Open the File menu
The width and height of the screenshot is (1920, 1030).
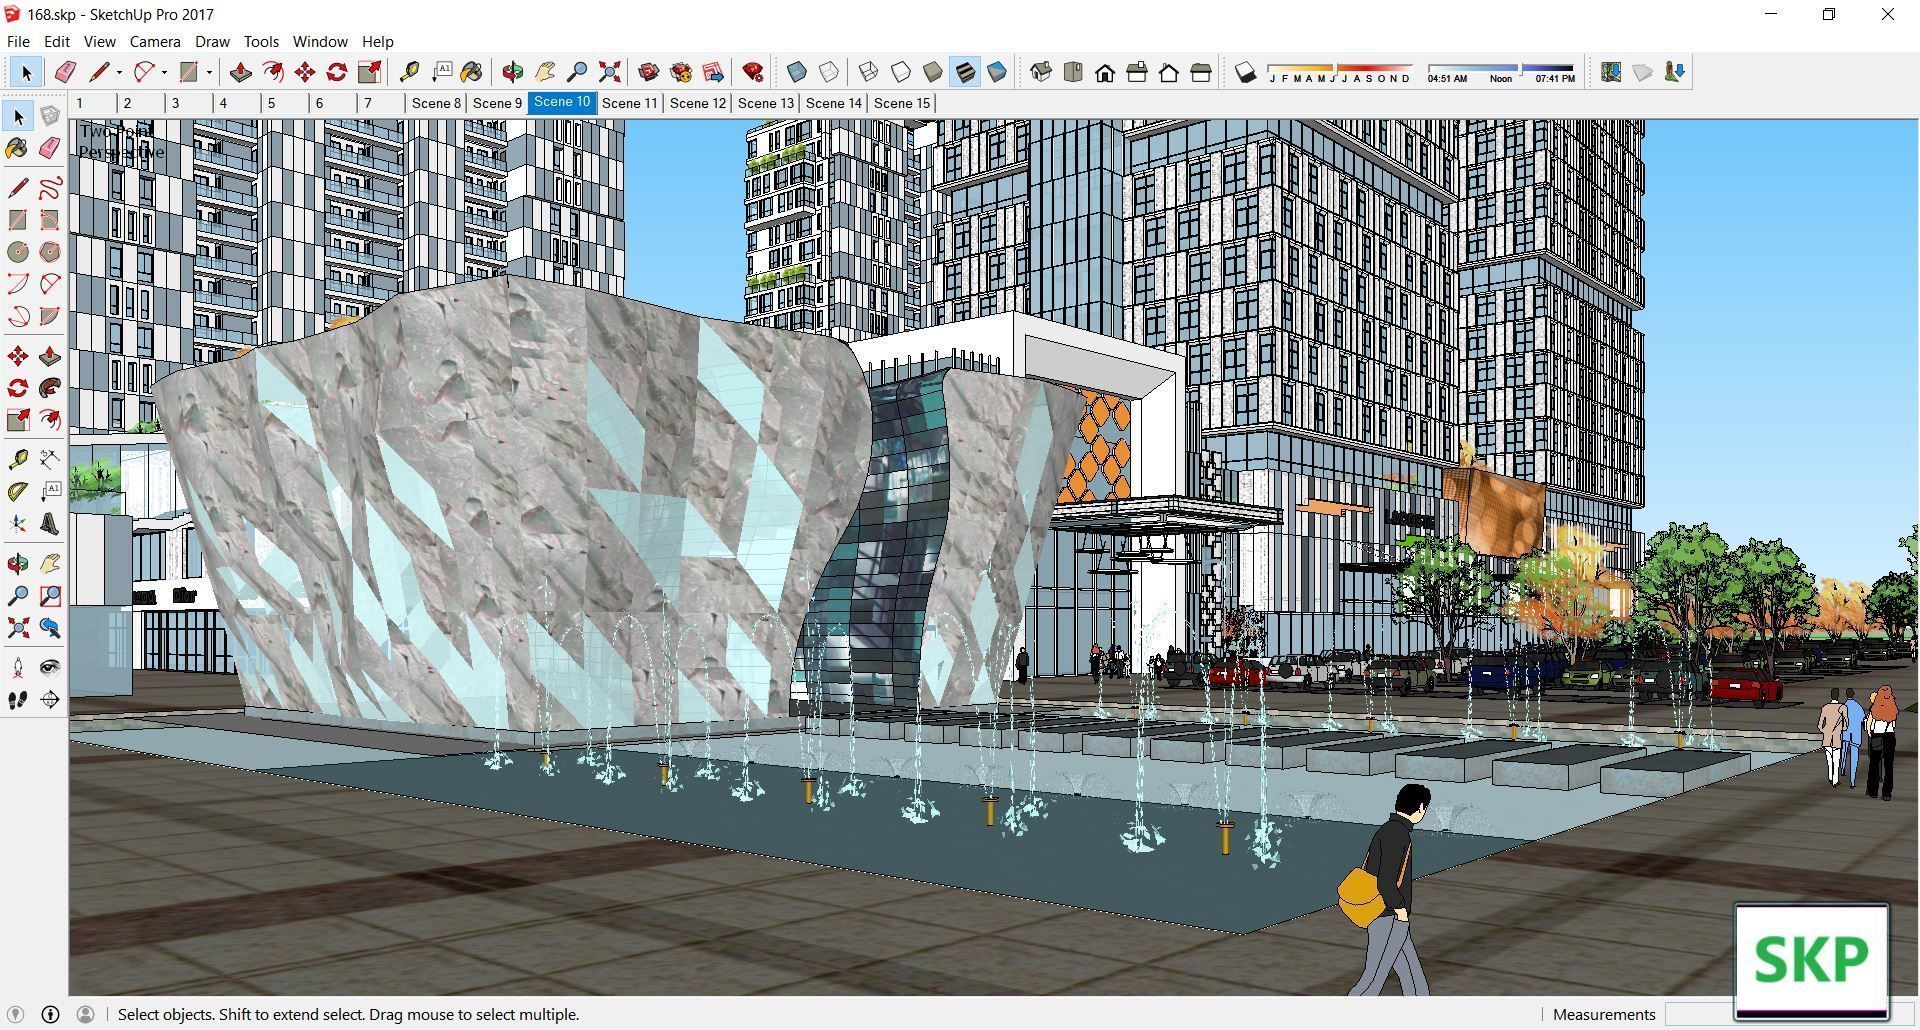pos(18,41)
